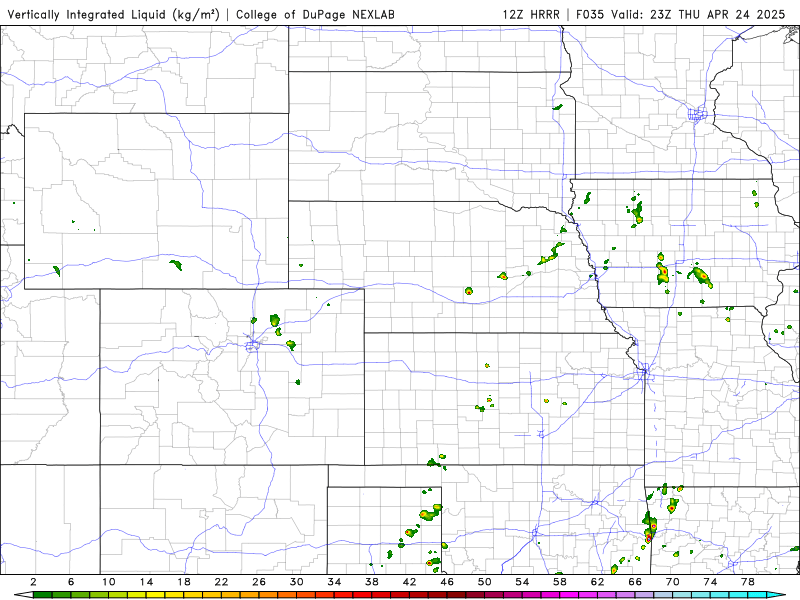
Task: Click the colorbar label "10"
Action: pos(109,582)
